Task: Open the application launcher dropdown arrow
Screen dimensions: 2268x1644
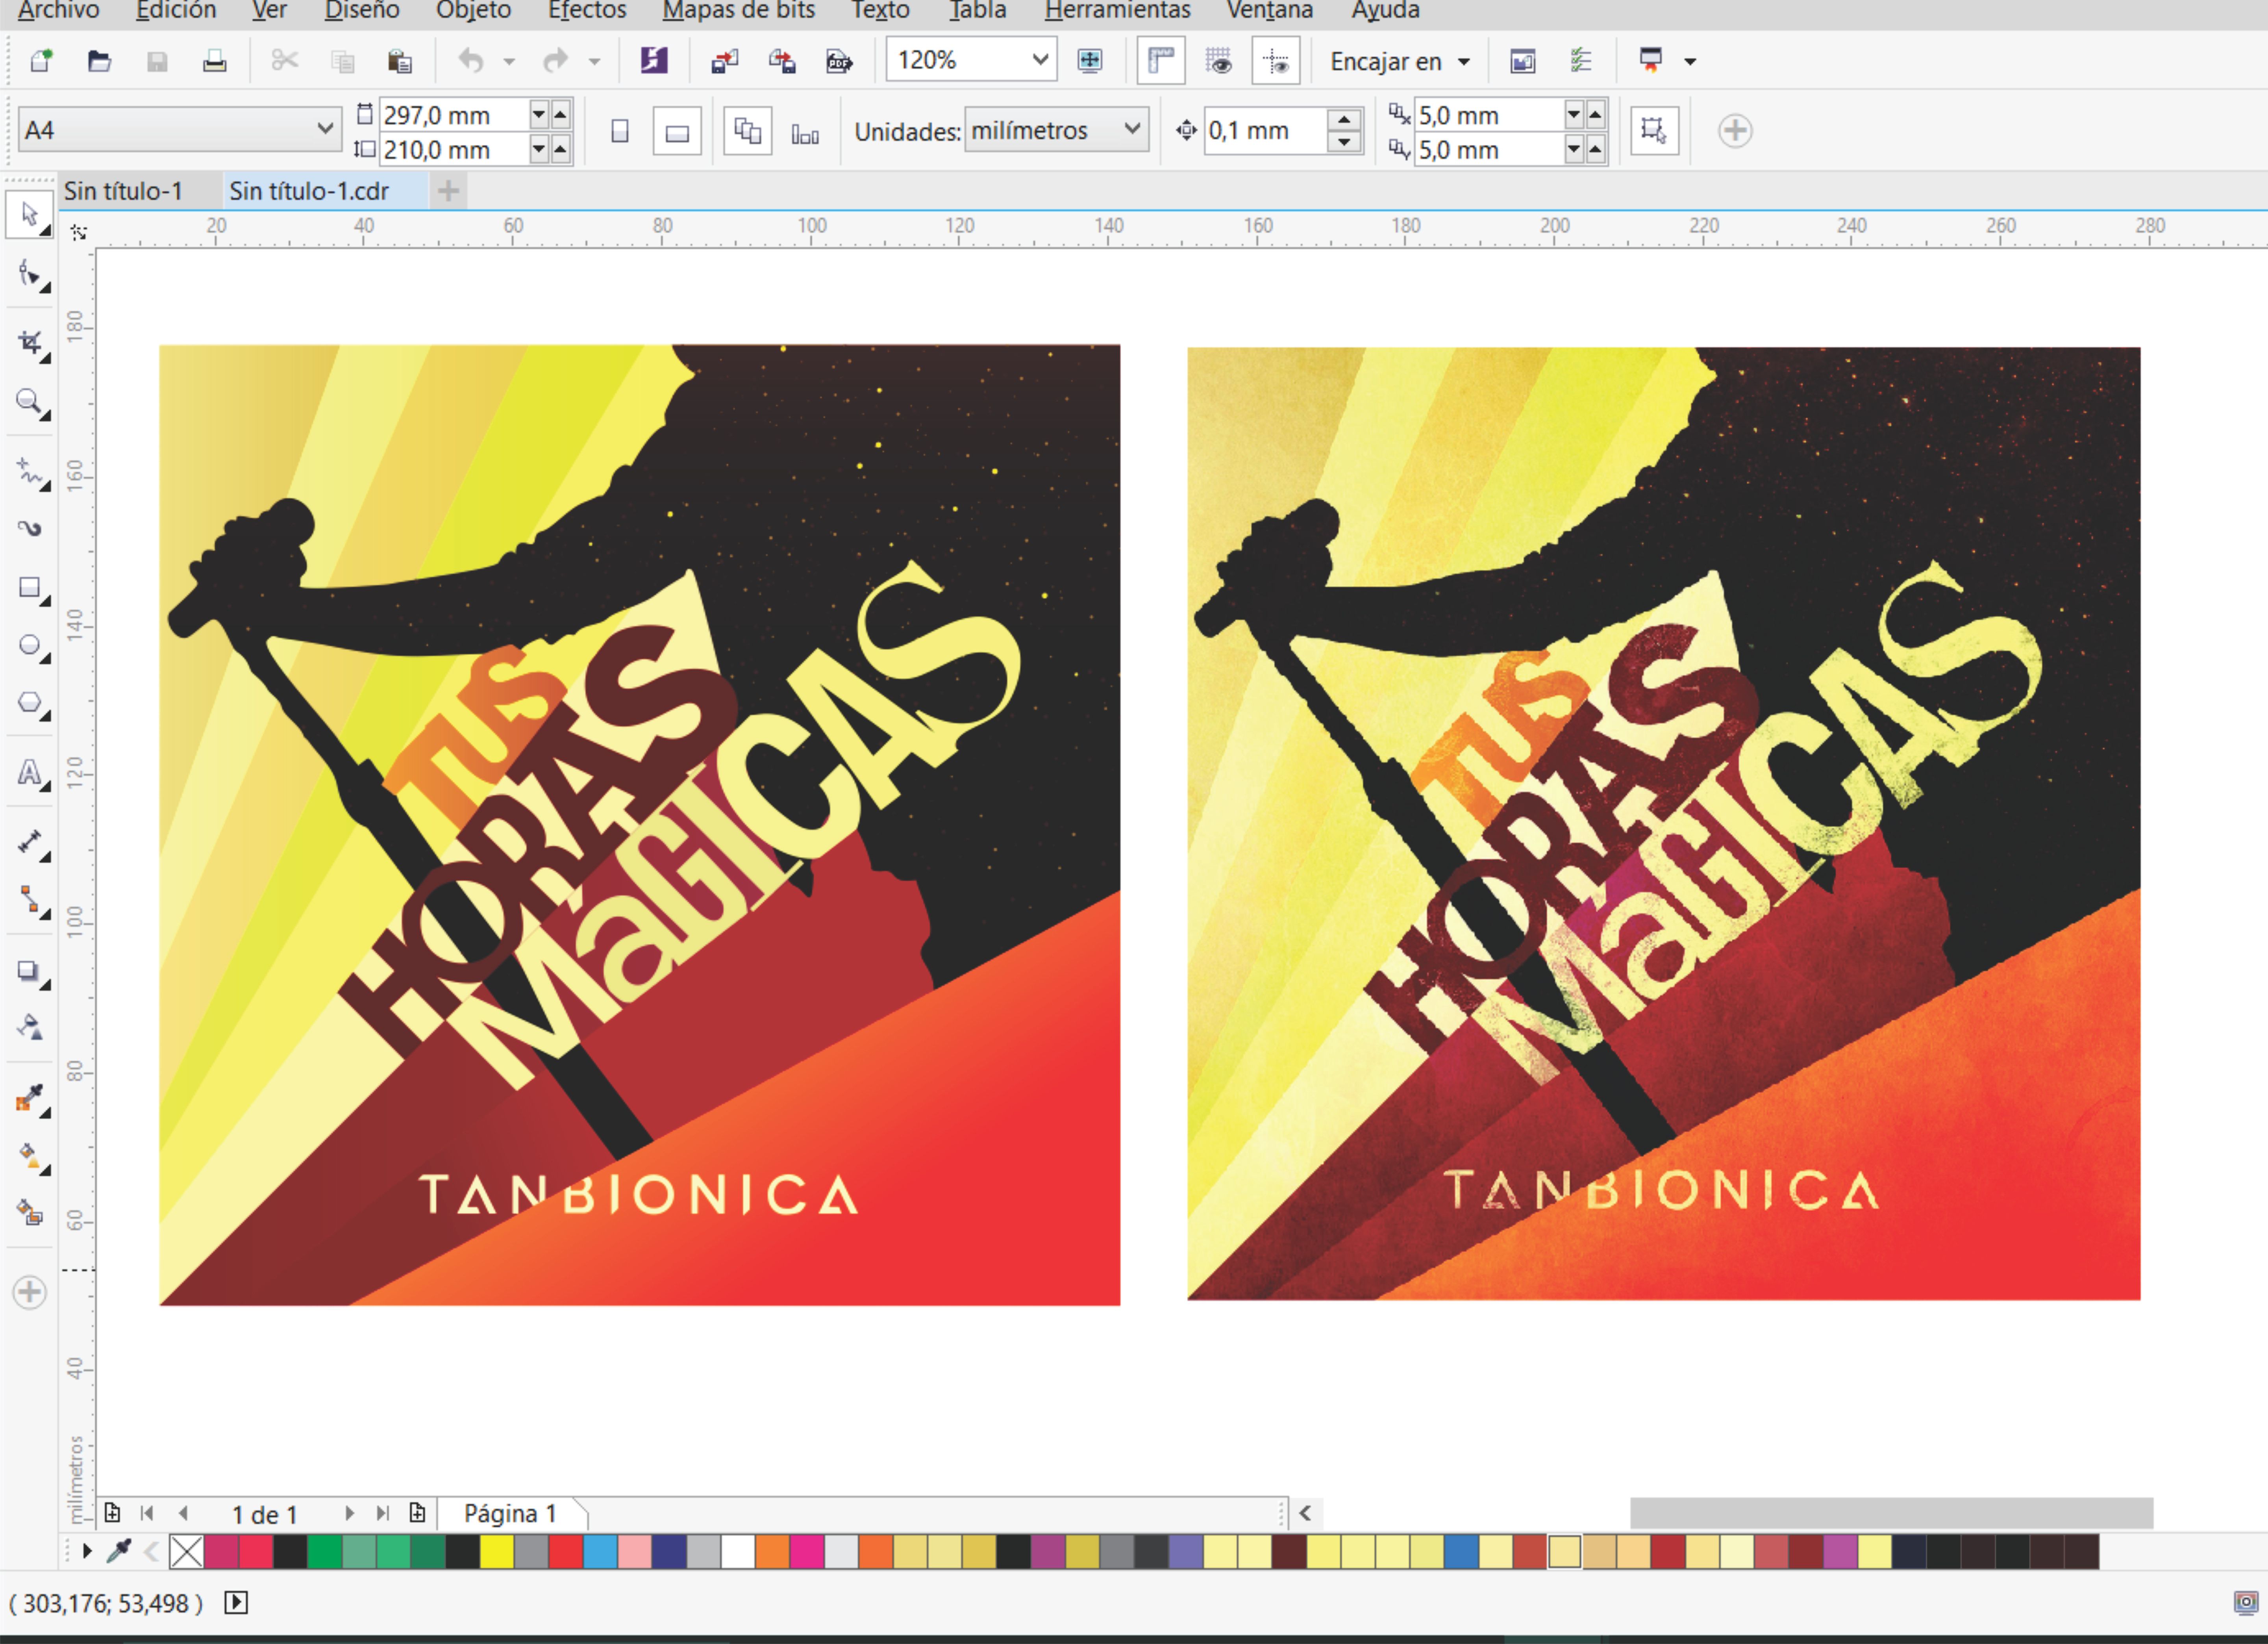Action: click(1690, 62)
